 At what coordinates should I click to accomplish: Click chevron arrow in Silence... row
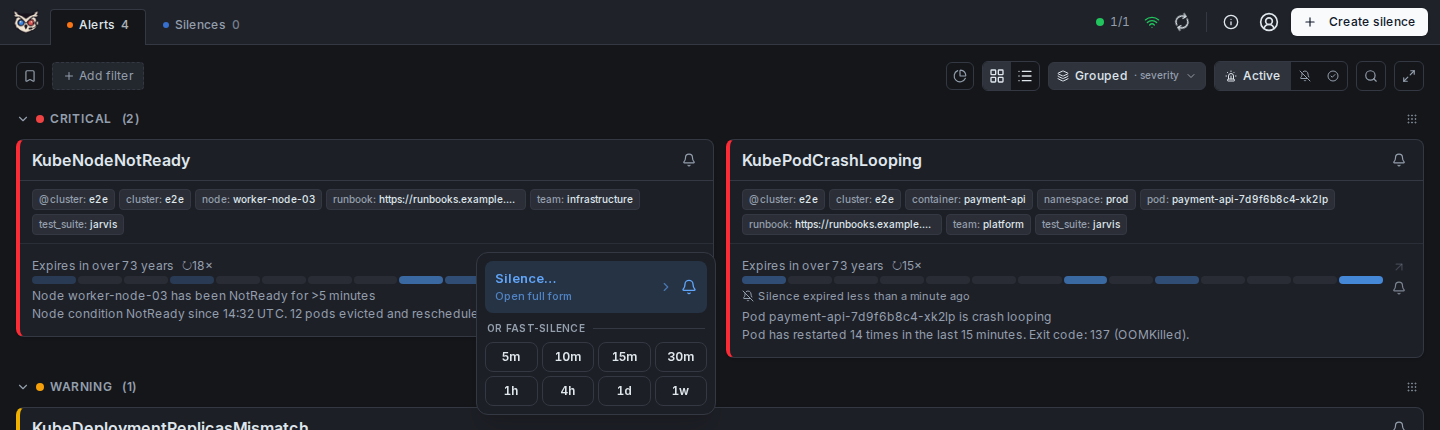point(666,287)
